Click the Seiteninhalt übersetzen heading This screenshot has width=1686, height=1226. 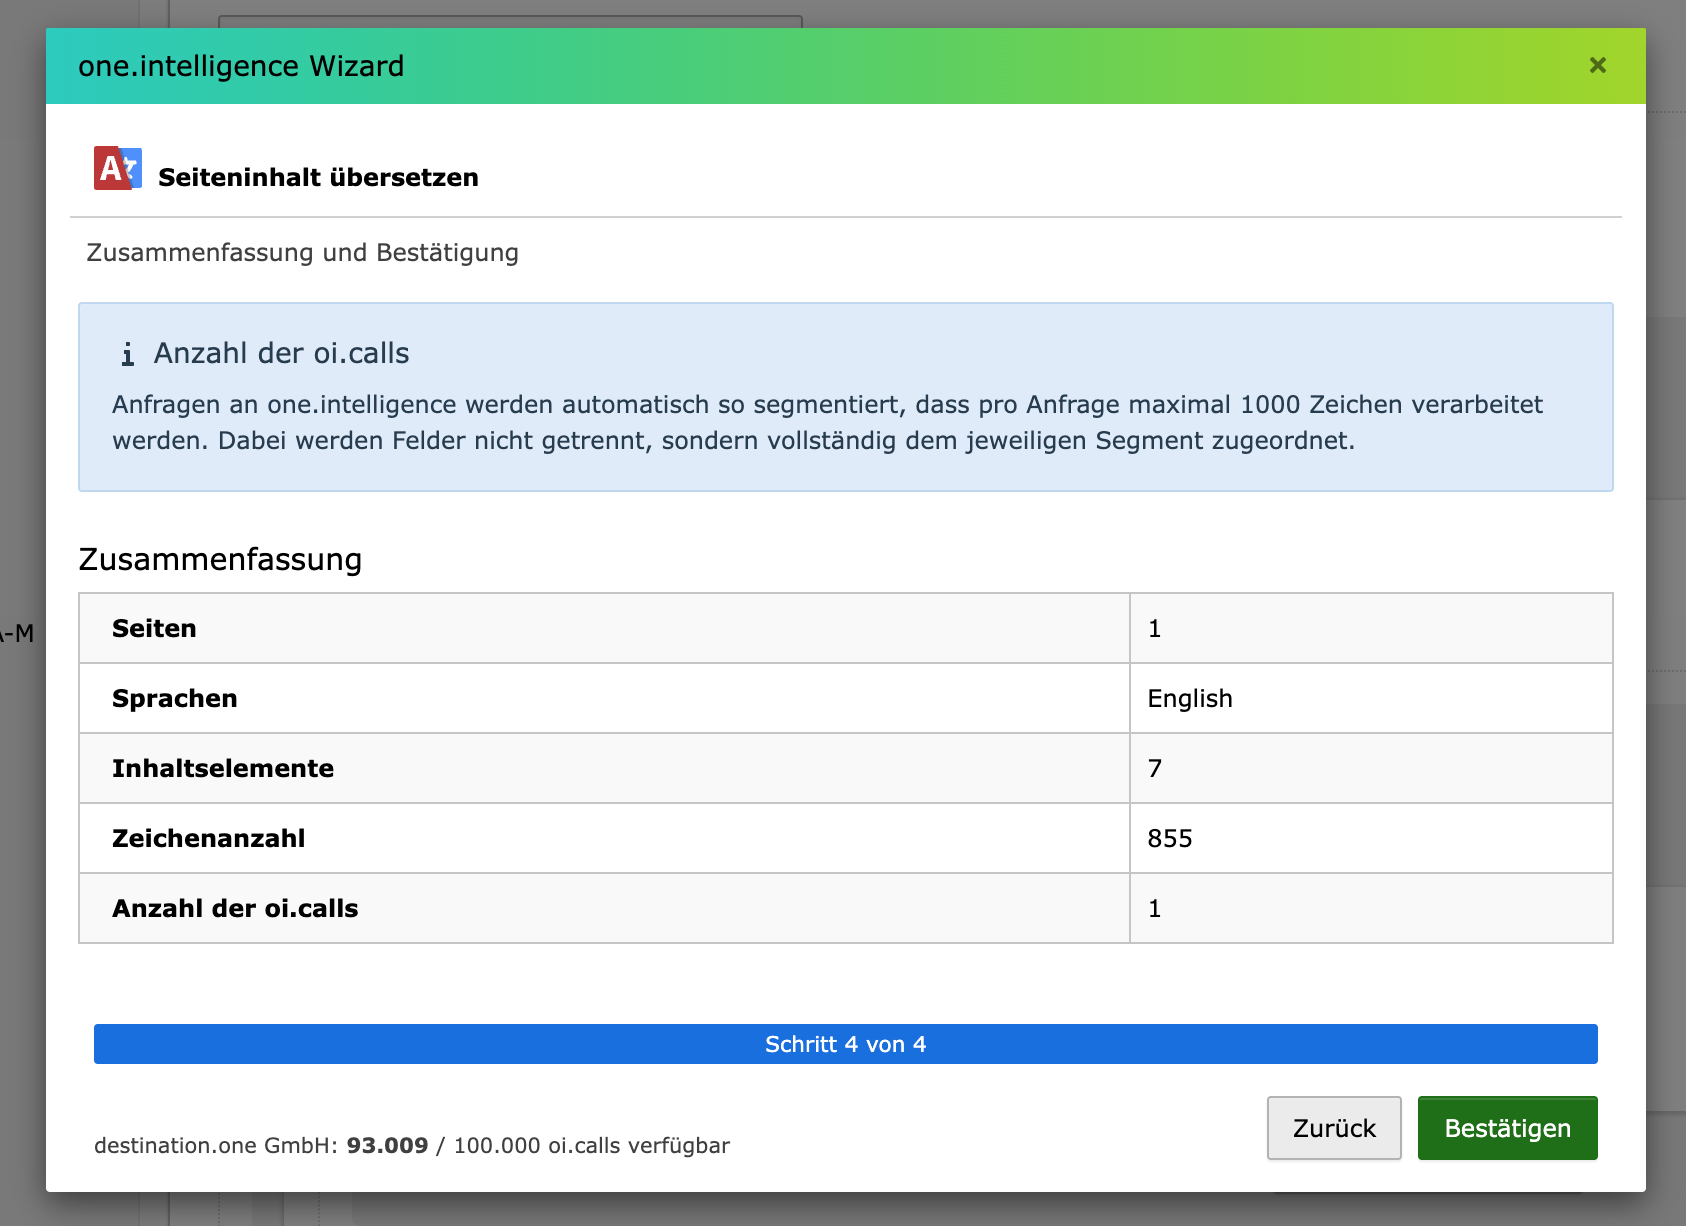pos(318,177)
